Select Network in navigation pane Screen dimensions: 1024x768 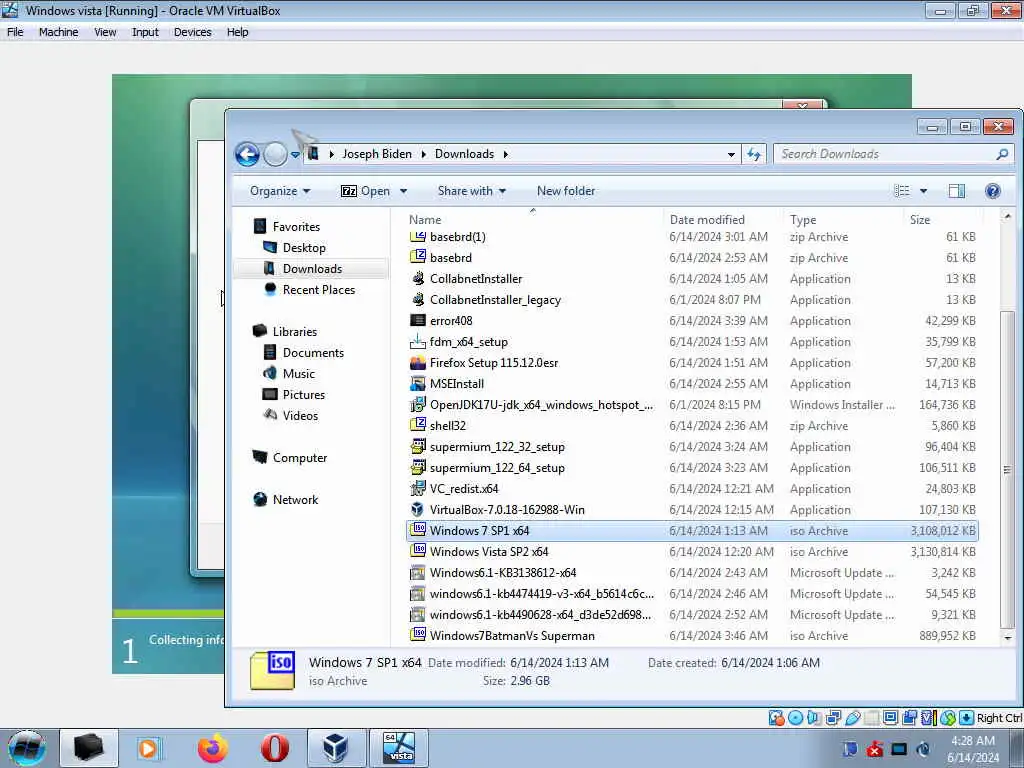[x=295, y=500]
